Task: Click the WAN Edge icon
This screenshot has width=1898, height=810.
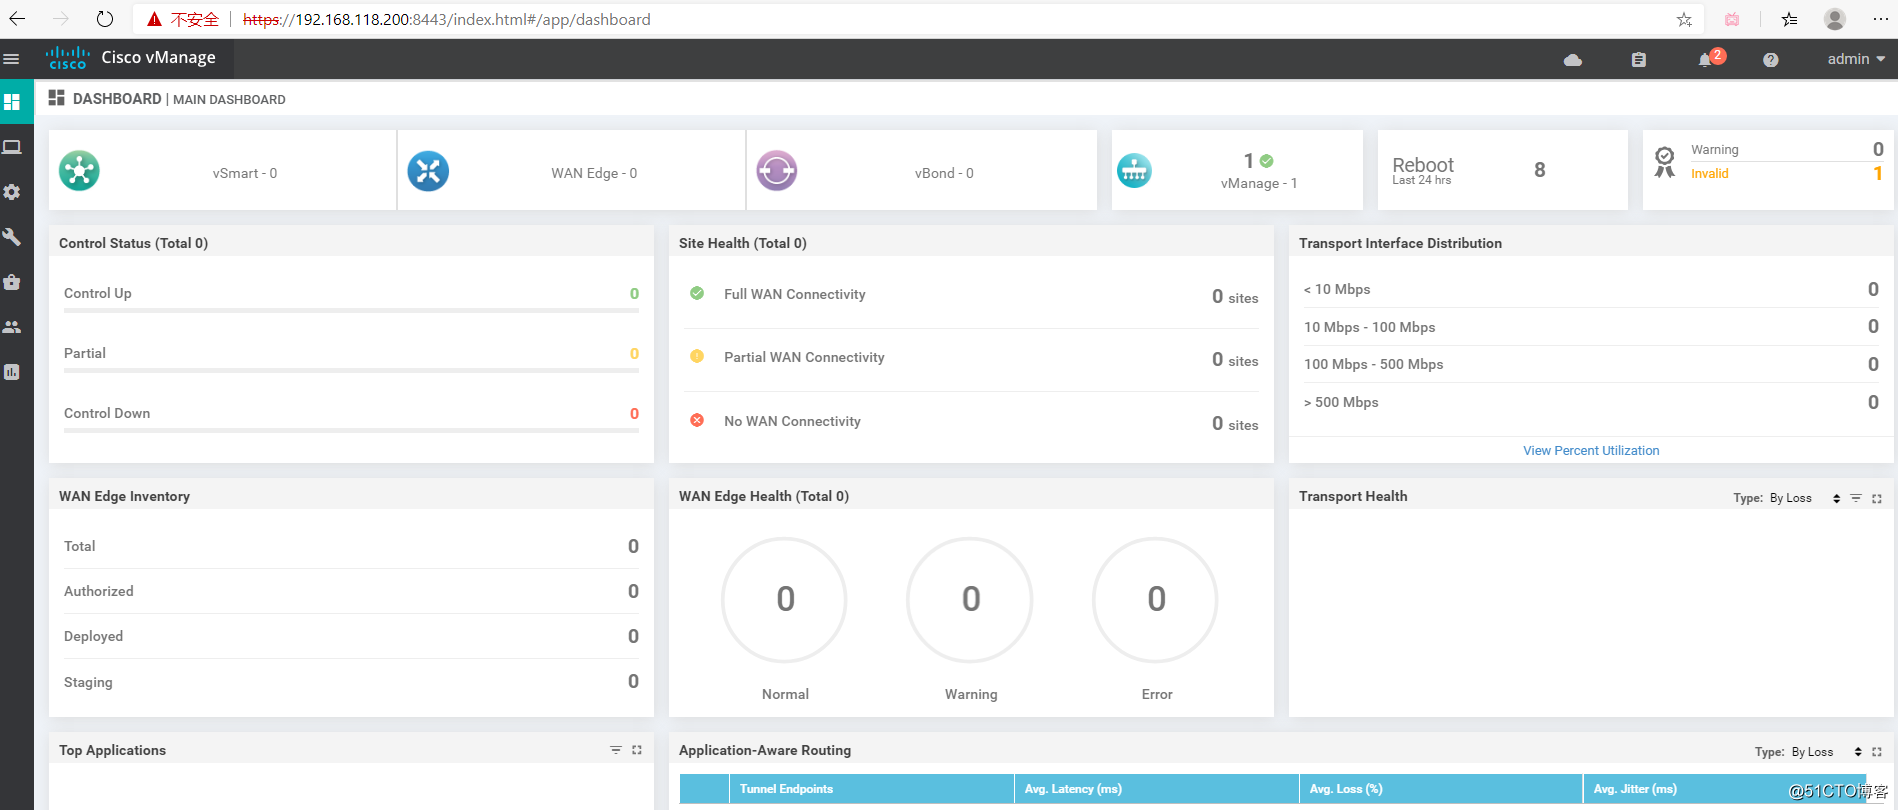Action: (x=428, y=170)
